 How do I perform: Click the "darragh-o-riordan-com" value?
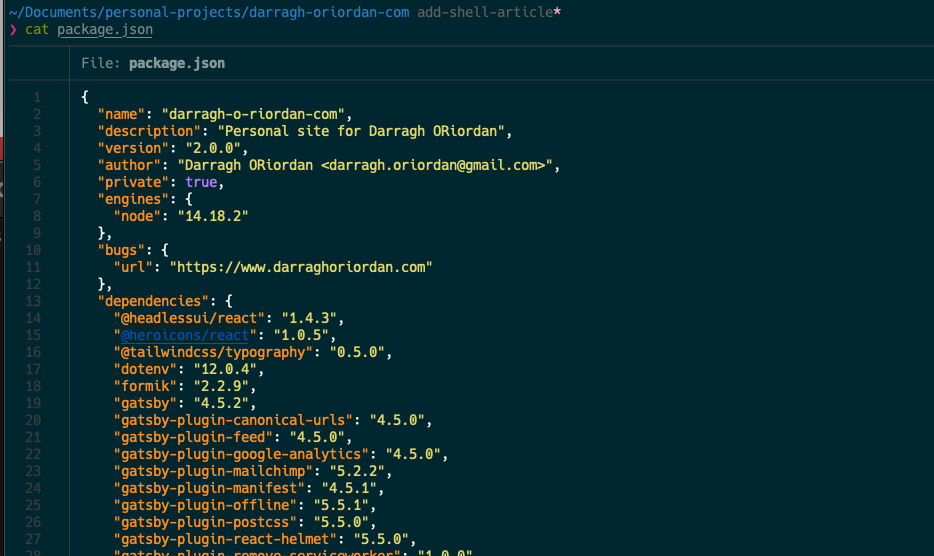click(x=253, y=114)
